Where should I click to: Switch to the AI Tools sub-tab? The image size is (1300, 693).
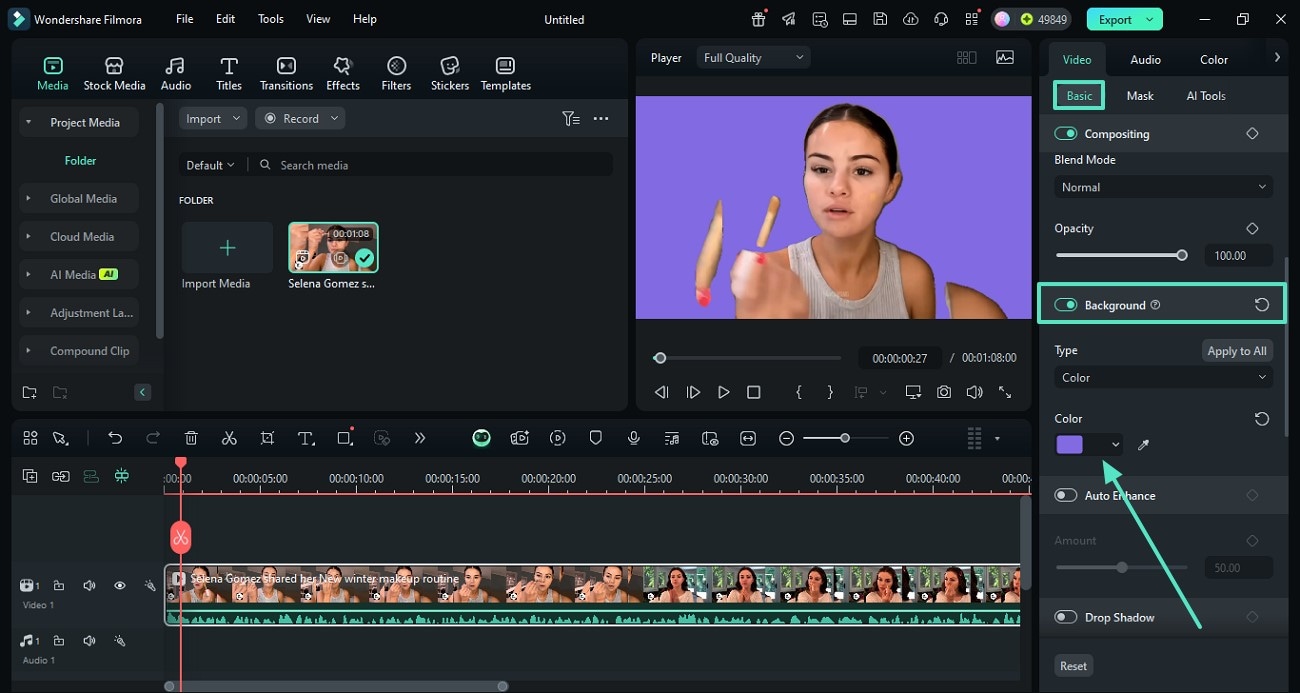click(1206, 96)
